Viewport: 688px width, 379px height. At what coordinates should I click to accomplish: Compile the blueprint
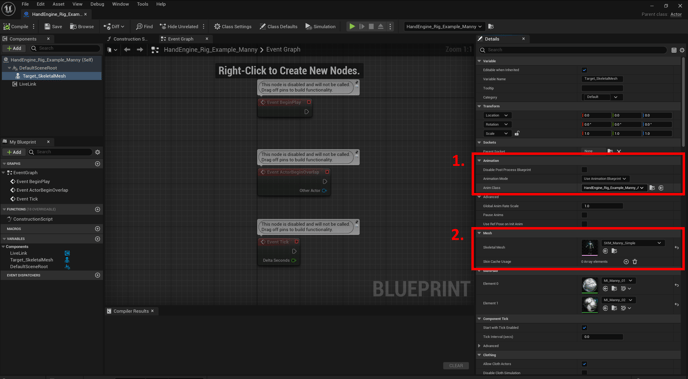tap(16, 26)
